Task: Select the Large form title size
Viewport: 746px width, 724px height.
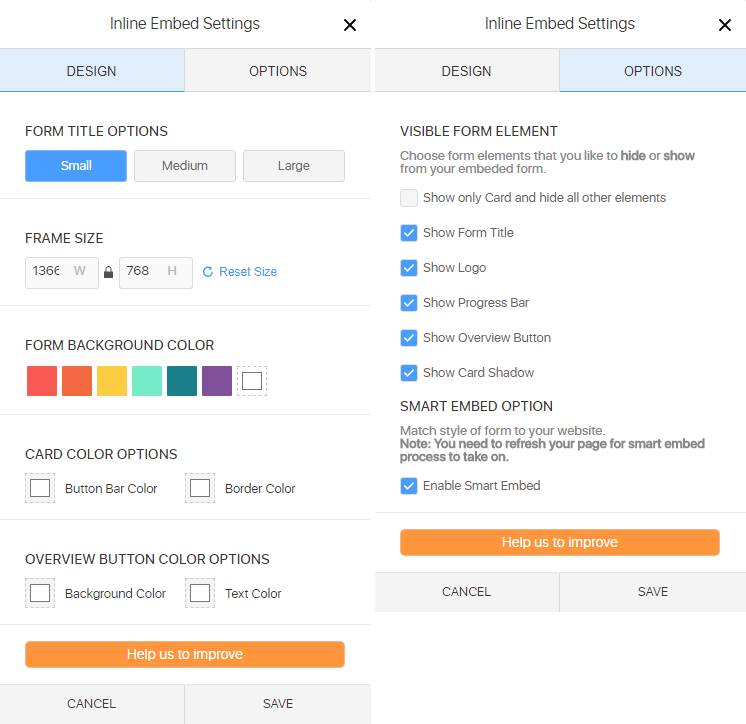Action: tap(294, 166)
